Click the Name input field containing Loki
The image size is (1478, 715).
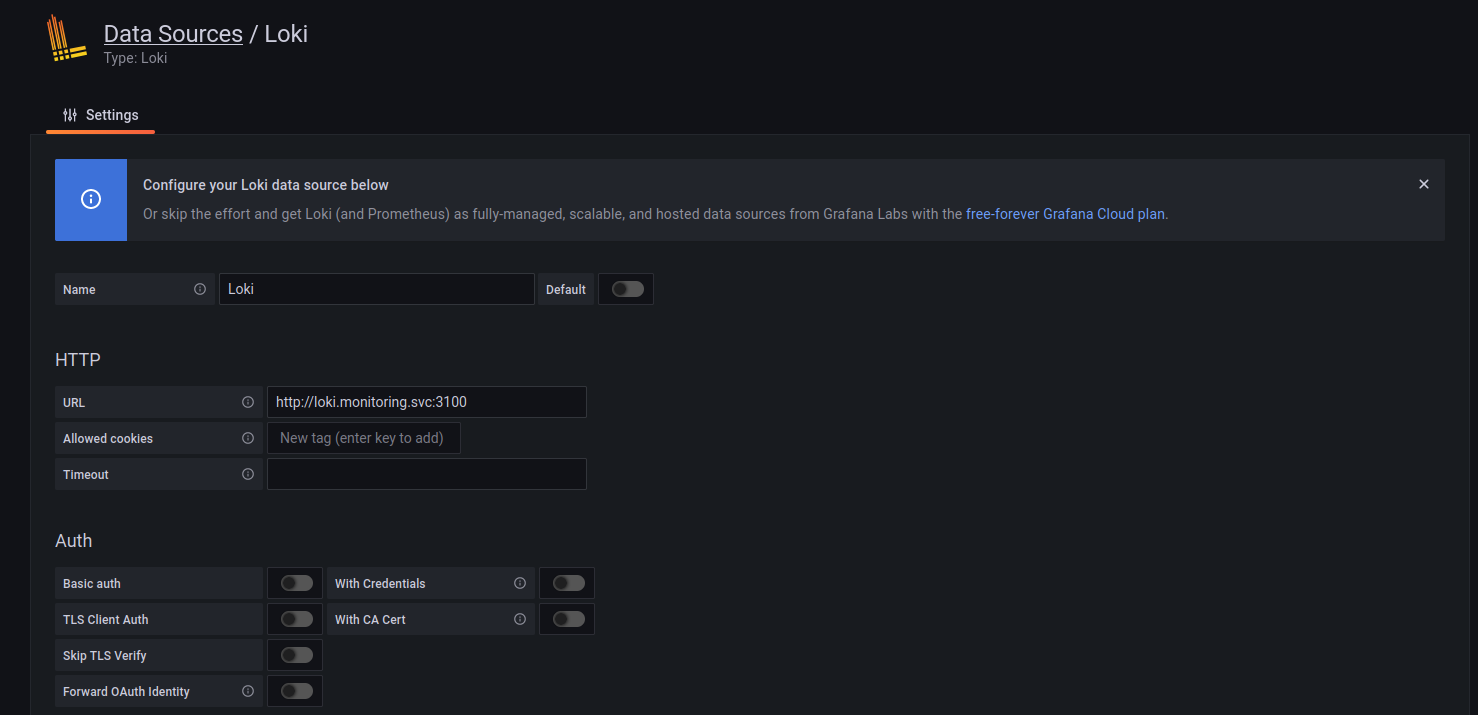pos(376,289)
